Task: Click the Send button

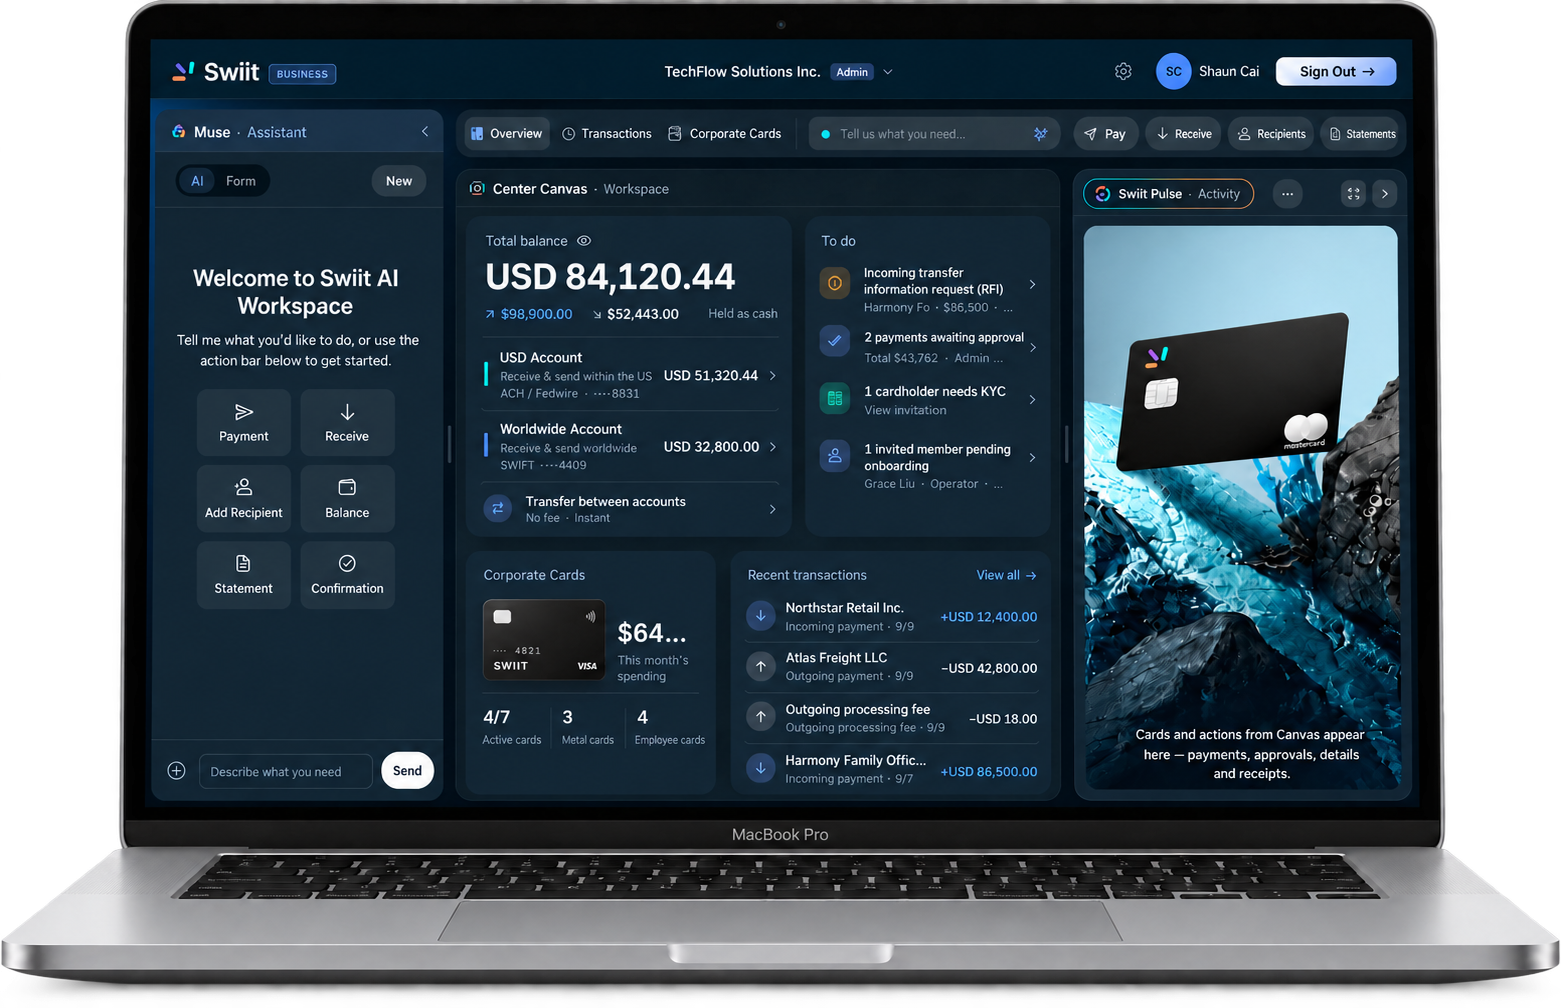Action: [407, 771]
